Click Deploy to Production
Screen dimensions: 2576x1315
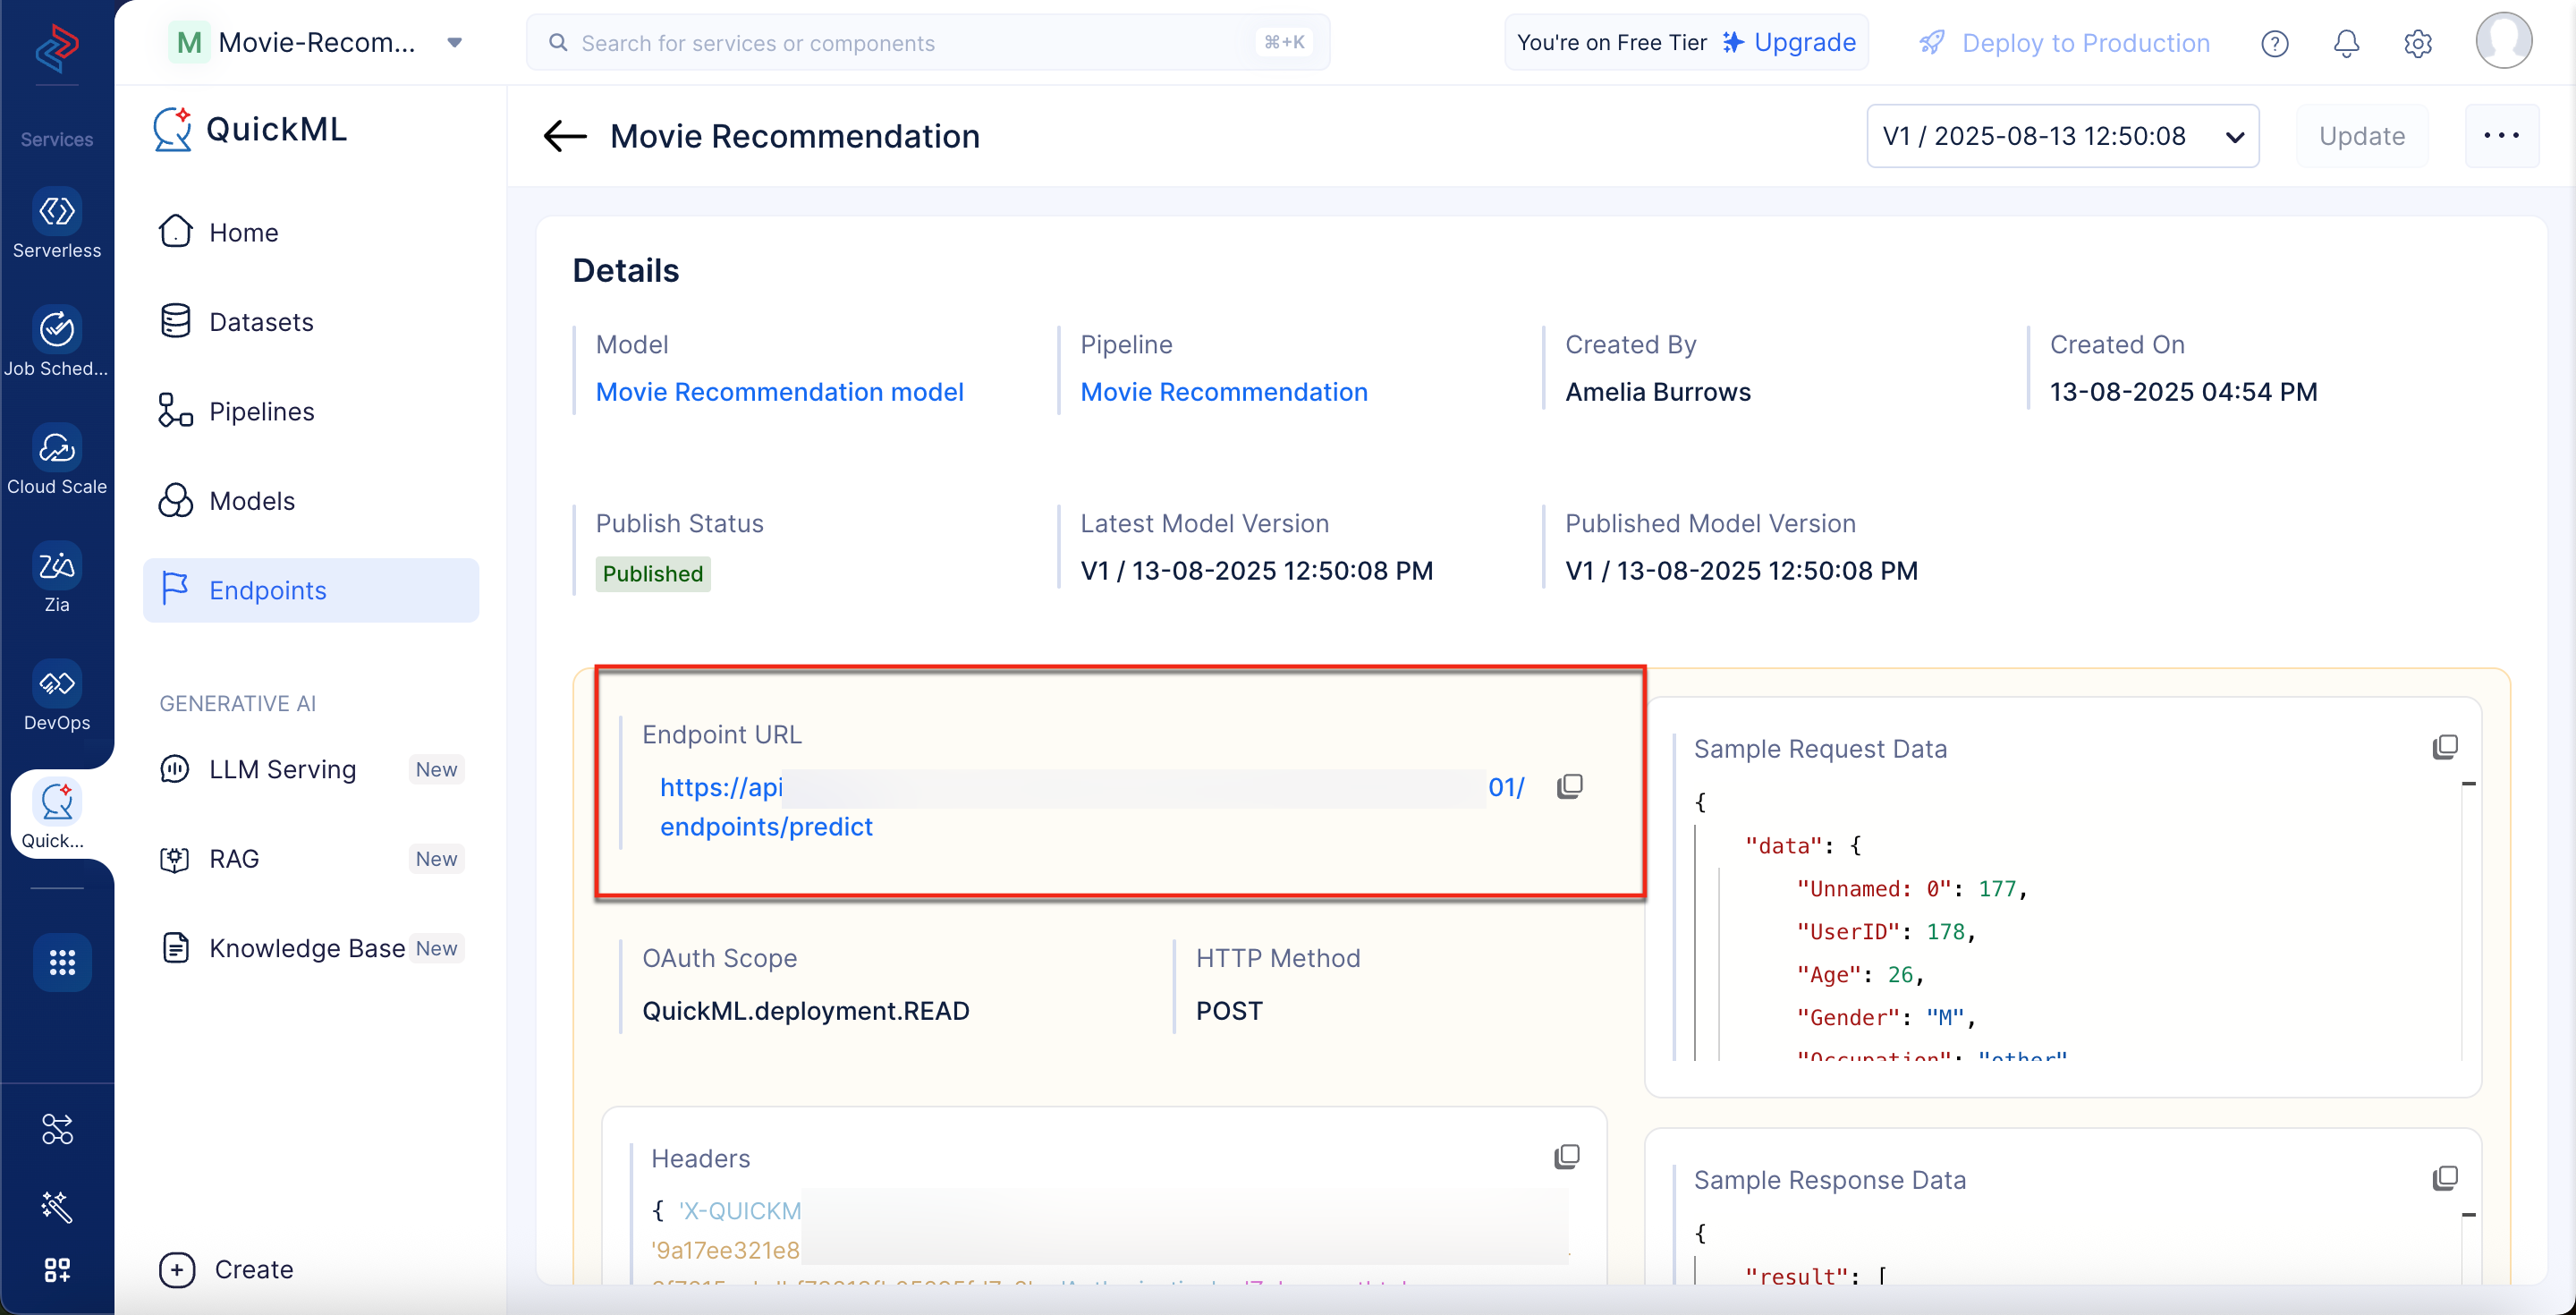pyautogui.click(x=2065, y=43)
